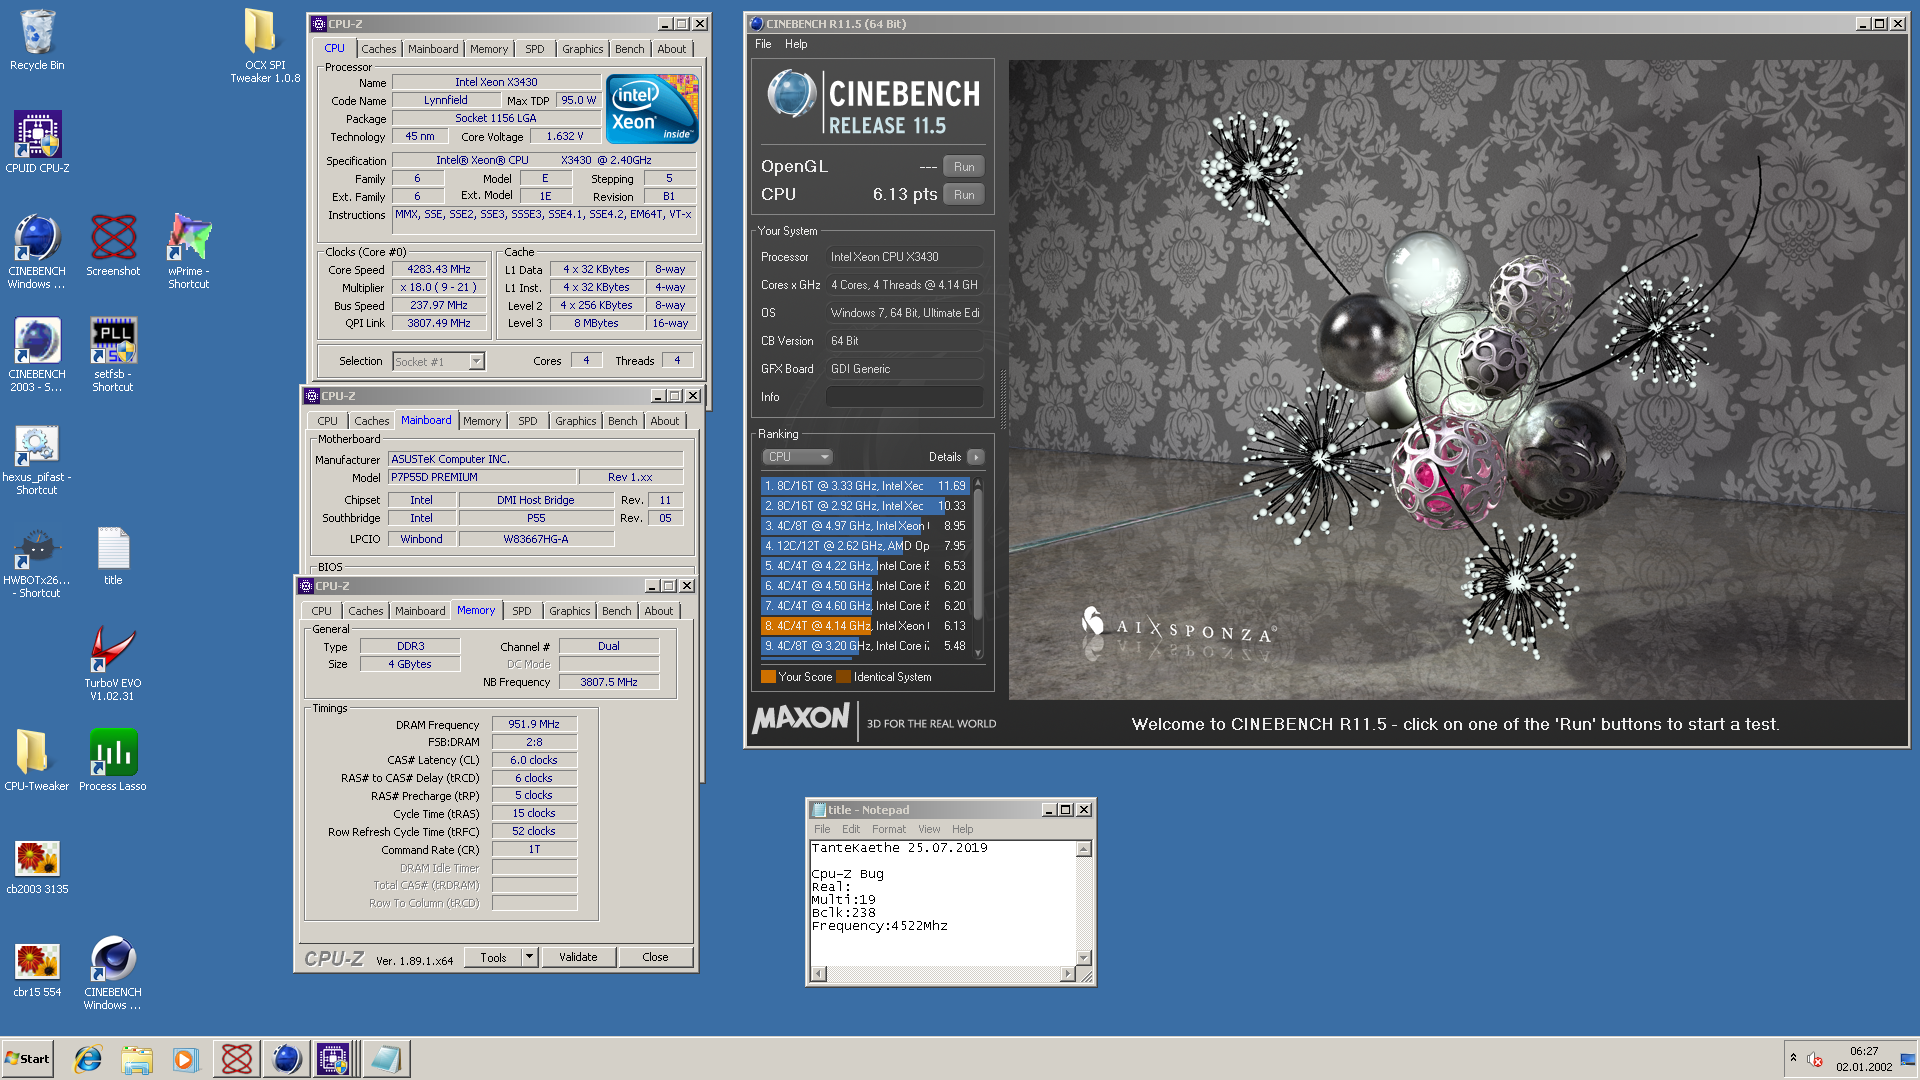Switch to CPU-Z in the taskbar
1920x1080 pixels.
[335, 1059]
